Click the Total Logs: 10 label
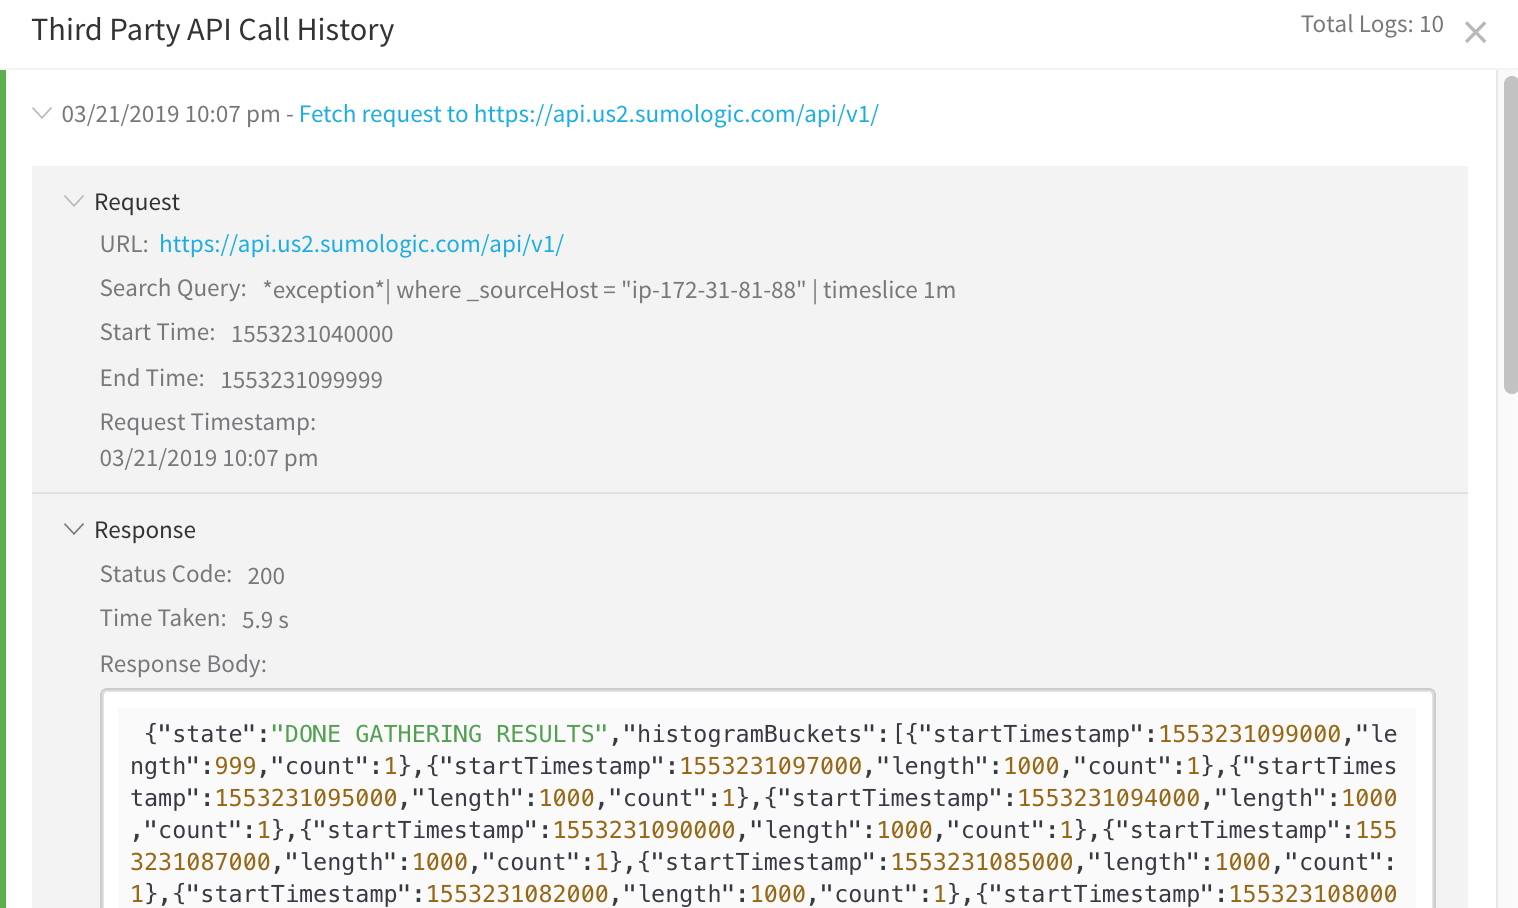Screen dimensions: 1518x908 pyautogui.click(x=1372, y=24)
